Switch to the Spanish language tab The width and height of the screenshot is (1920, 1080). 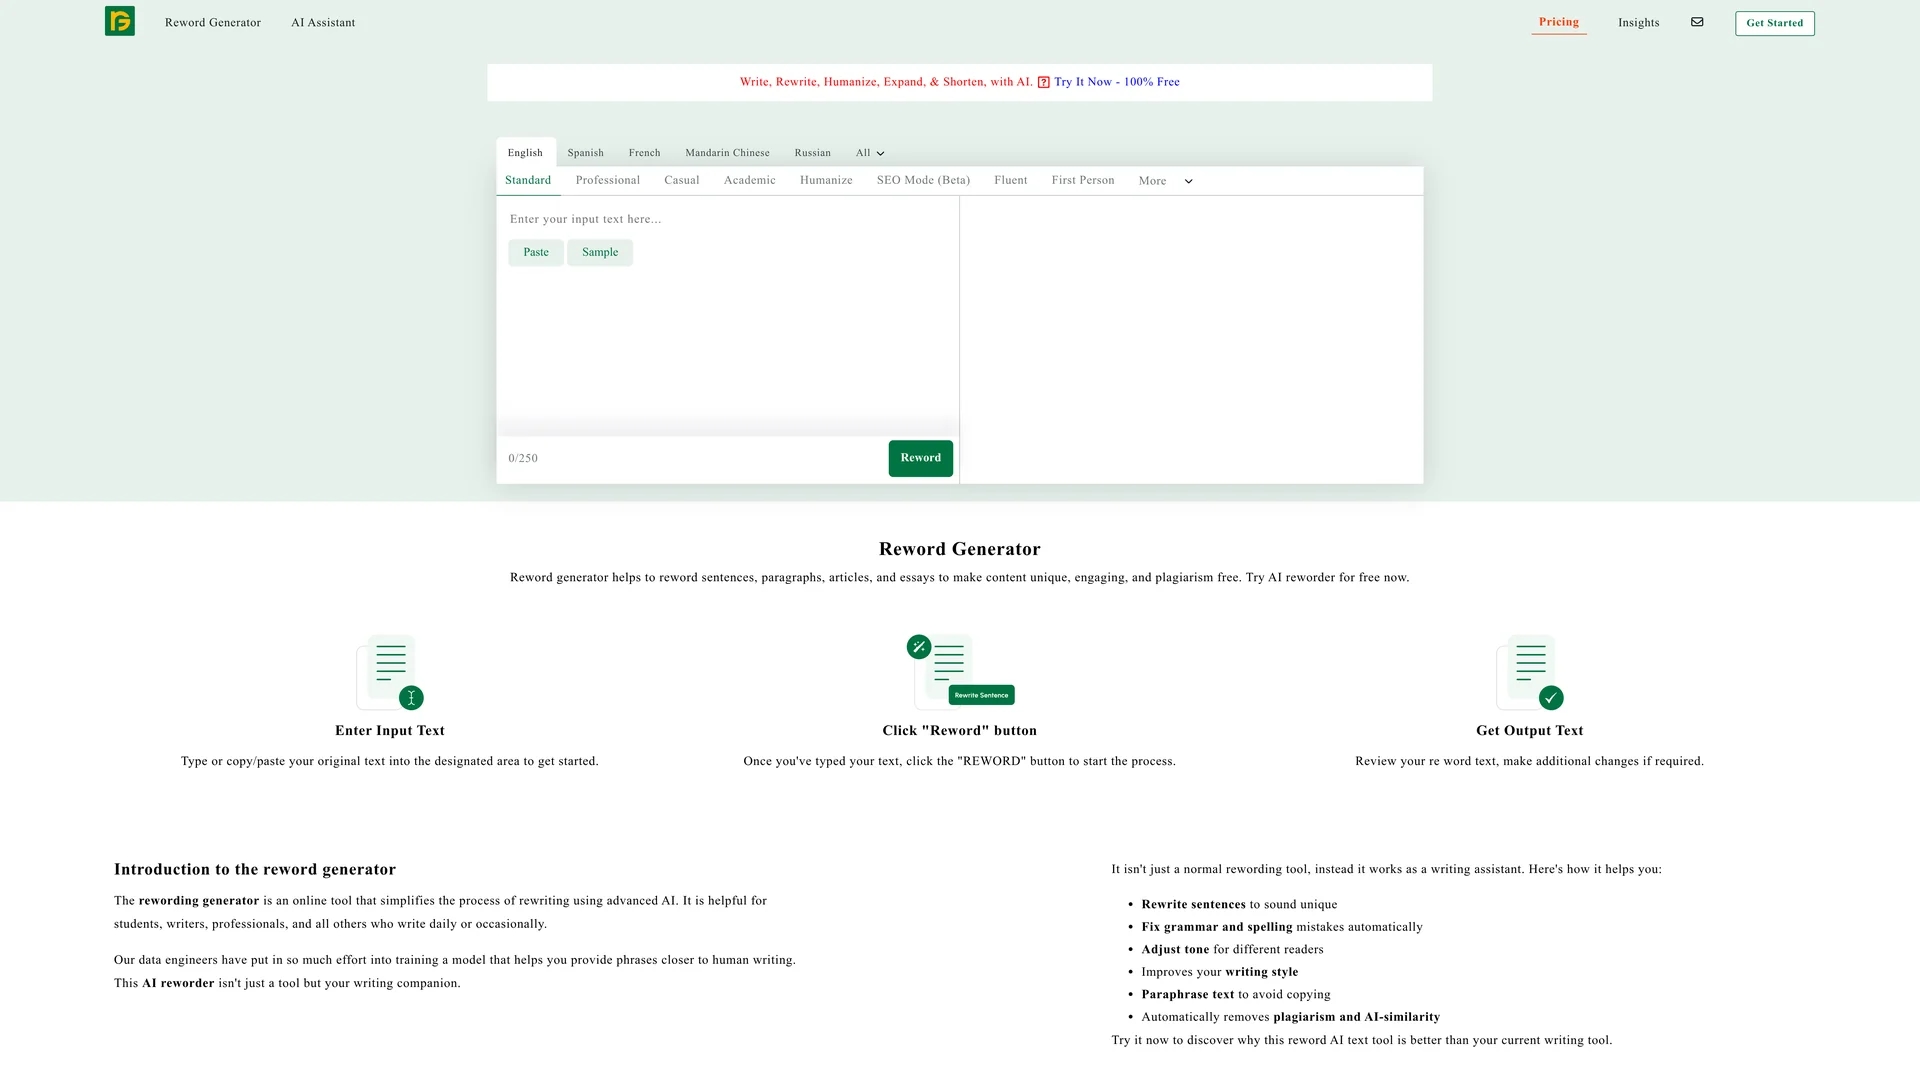click(585, 153)
